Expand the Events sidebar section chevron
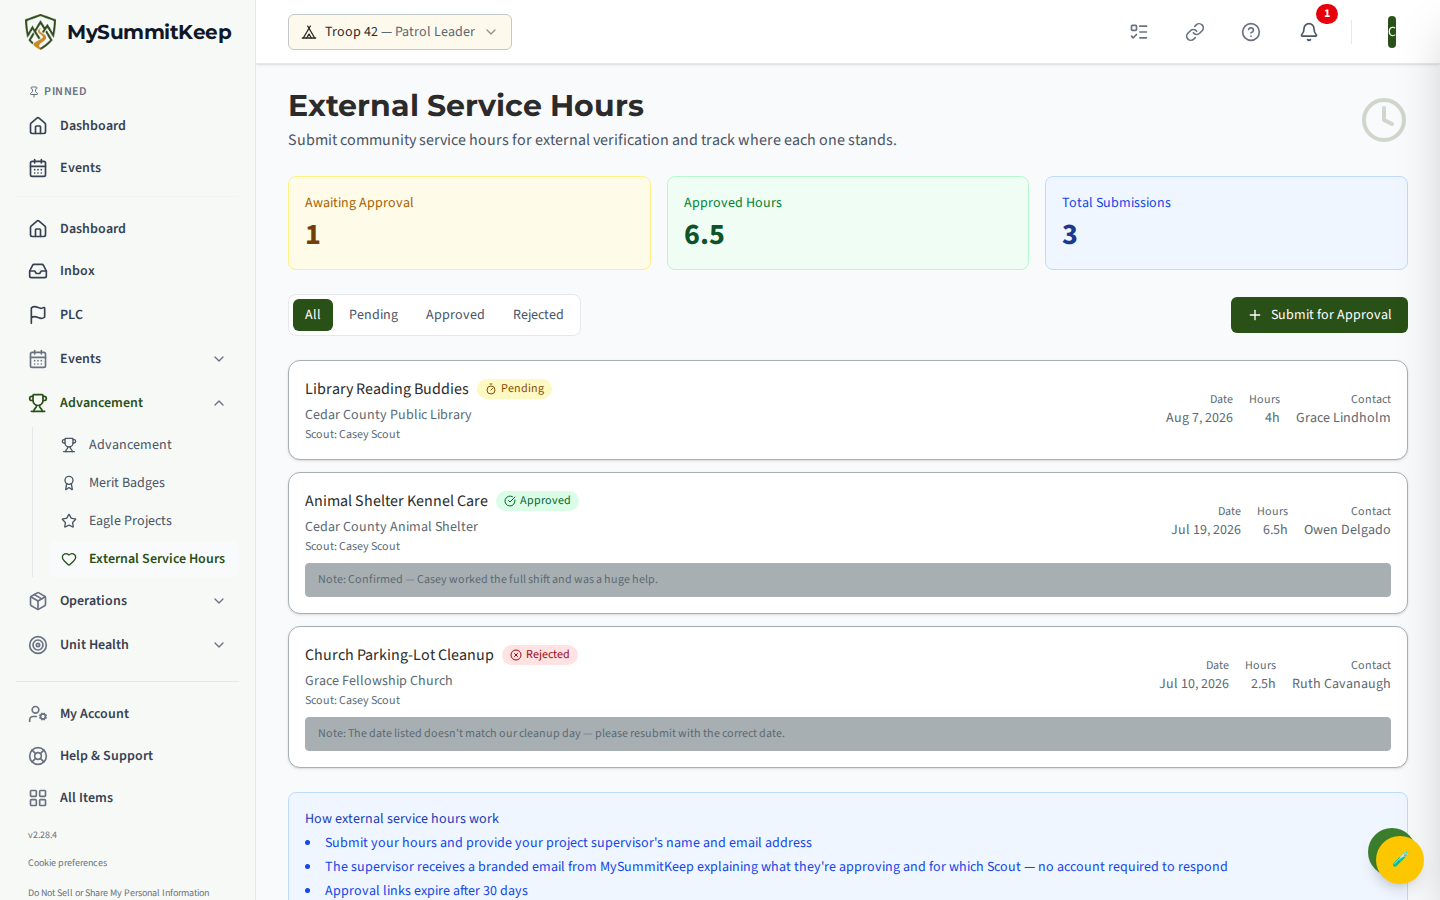Screen dimensions: 1440x900 tap(219, 358)
